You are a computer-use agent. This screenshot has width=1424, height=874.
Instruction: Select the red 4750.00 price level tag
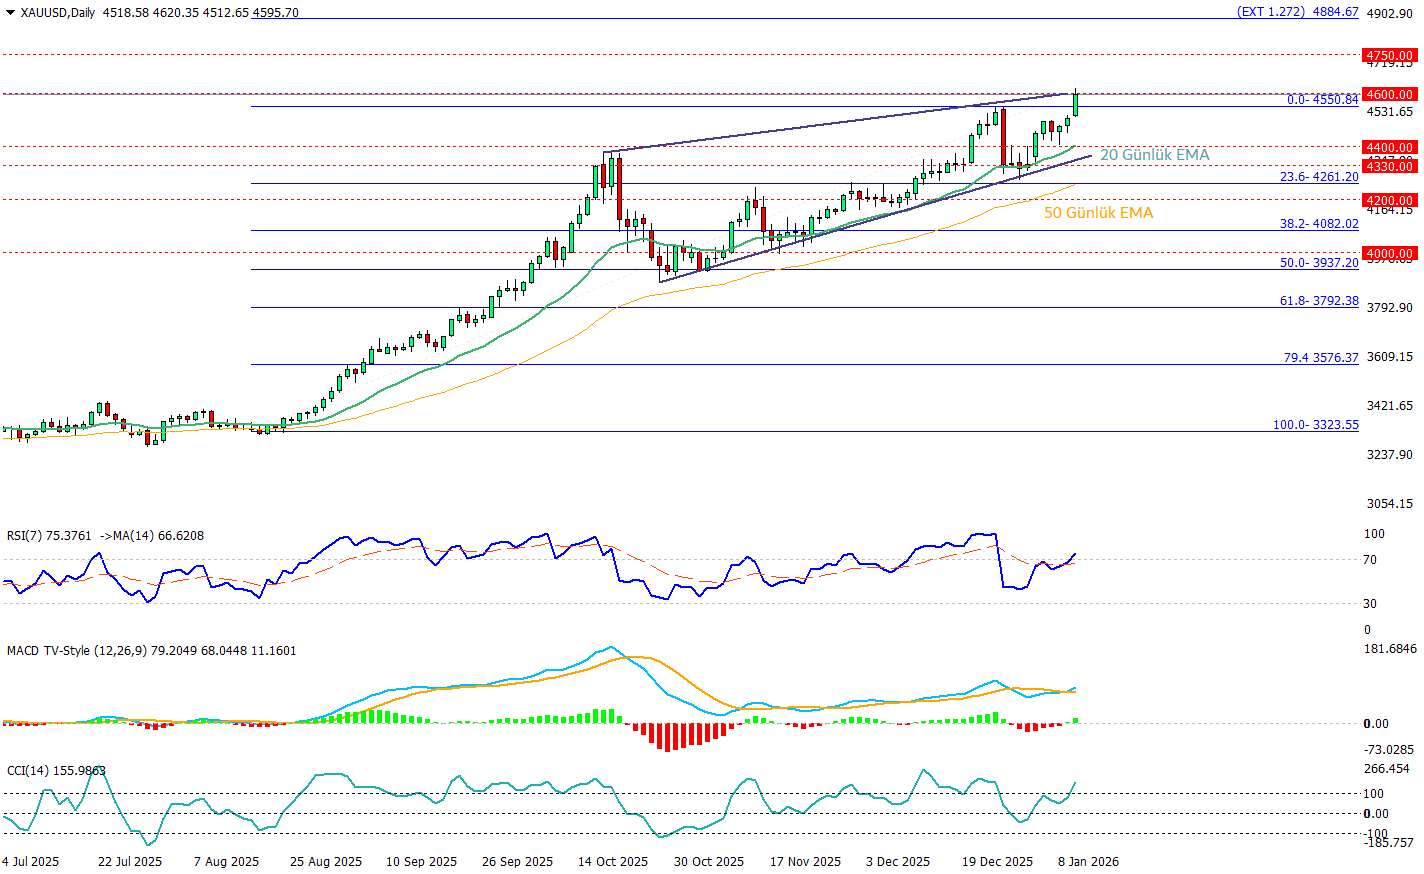tap(1390, 56)
